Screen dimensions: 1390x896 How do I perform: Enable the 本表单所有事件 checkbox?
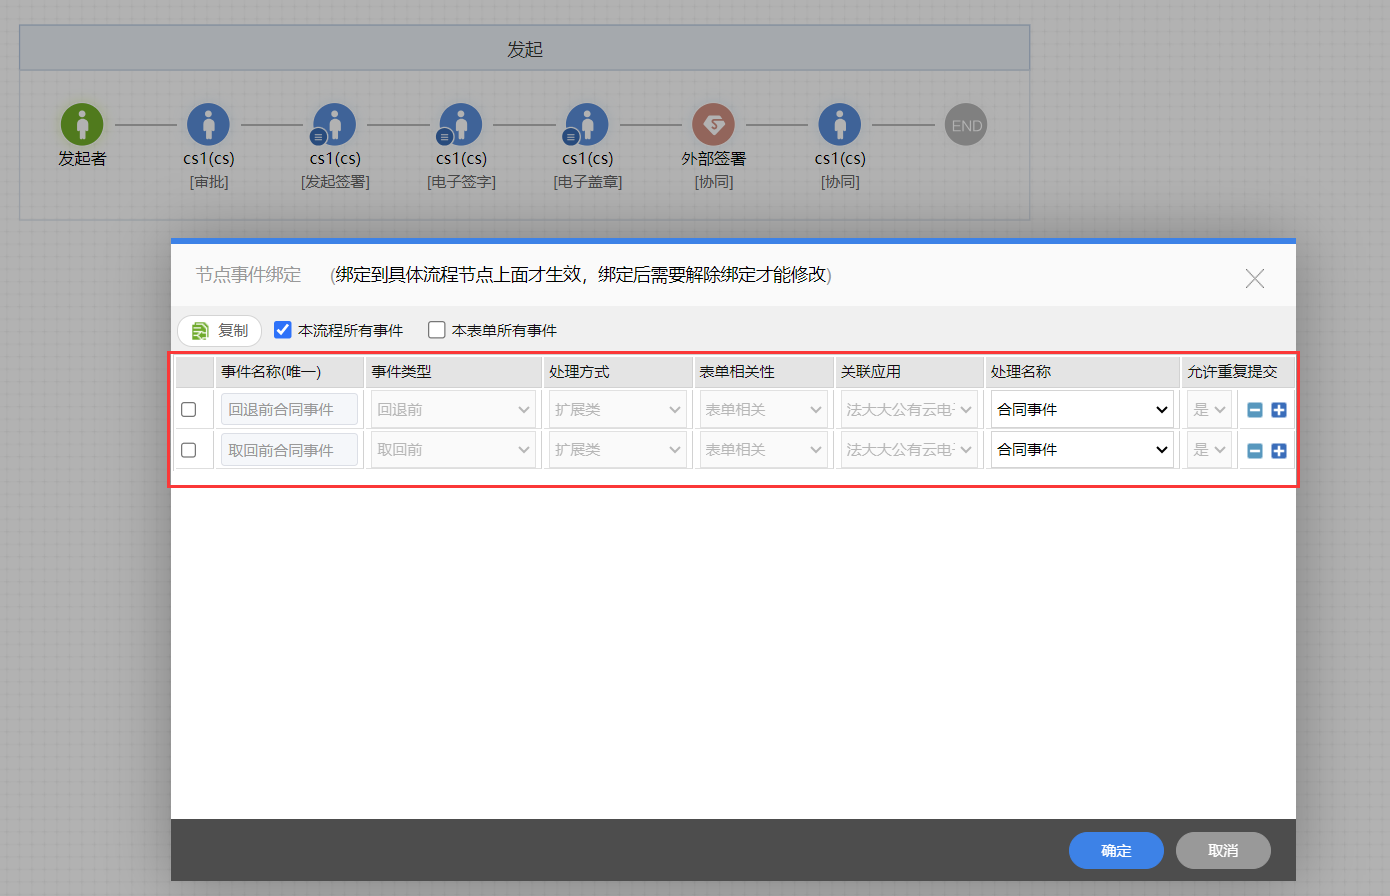point(437,330)
